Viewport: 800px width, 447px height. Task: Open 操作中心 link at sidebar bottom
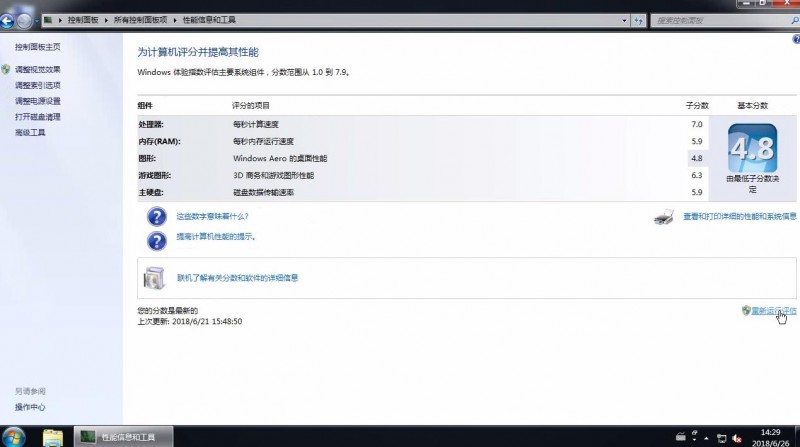click(30, 407)
